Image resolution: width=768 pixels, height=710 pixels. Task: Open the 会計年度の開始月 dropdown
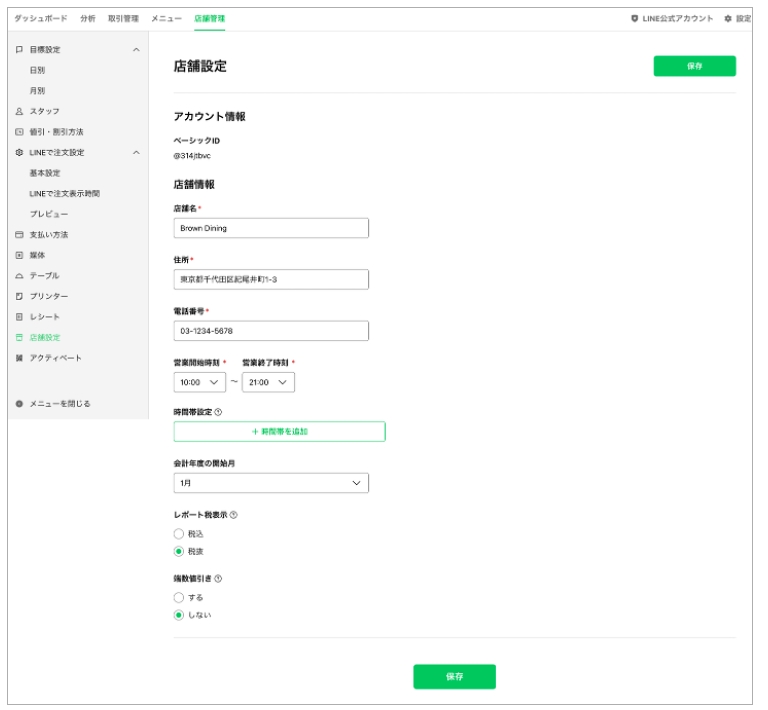[271, 483]
